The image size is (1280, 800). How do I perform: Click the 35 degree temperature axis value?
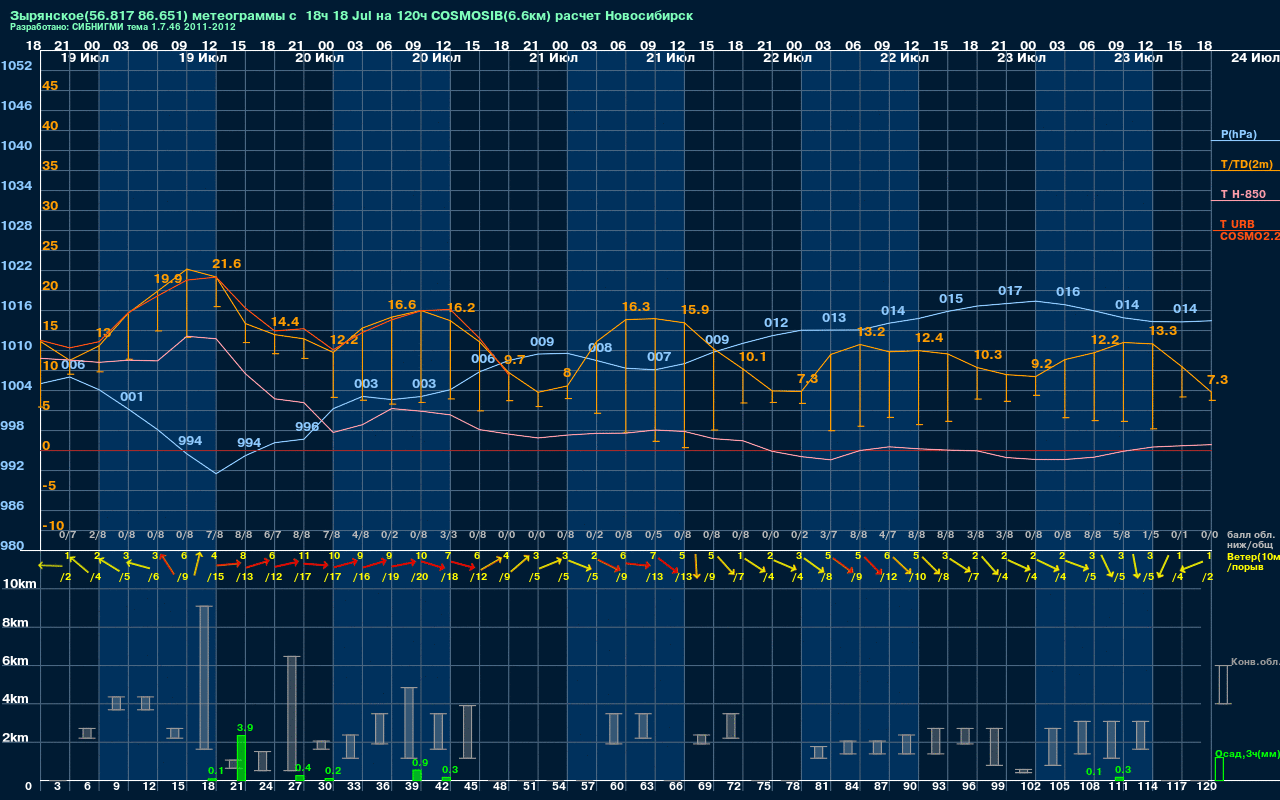[50, 166]
